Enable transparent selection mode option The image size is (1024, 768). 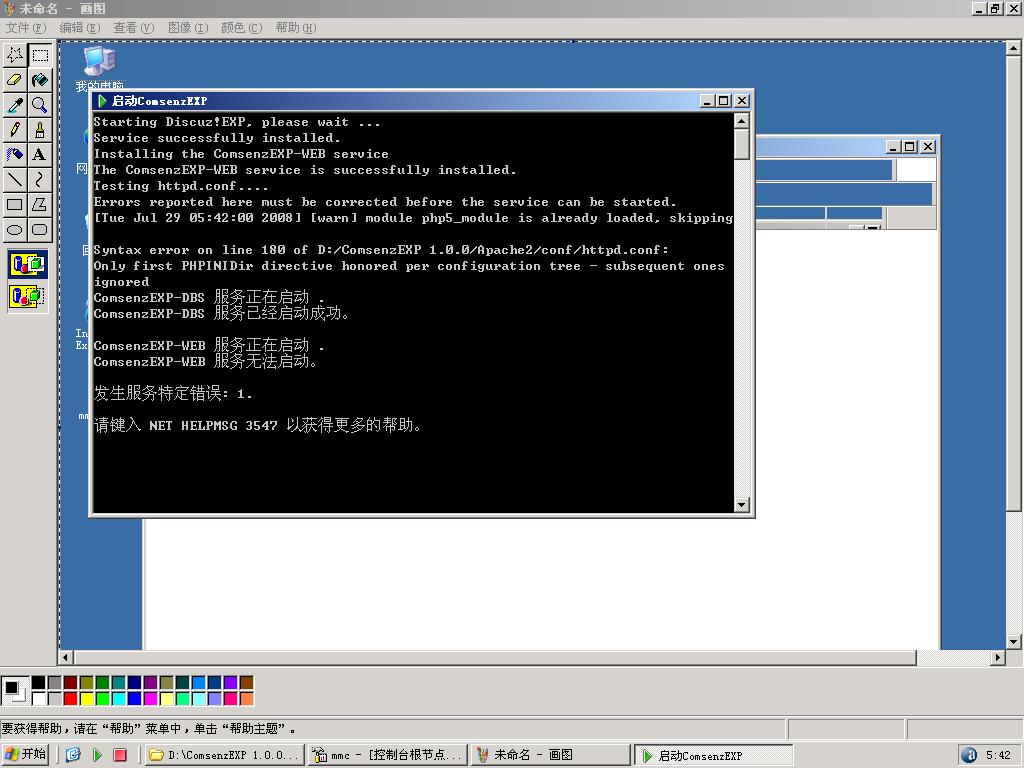pyautogui.click(x=27, y=296)
